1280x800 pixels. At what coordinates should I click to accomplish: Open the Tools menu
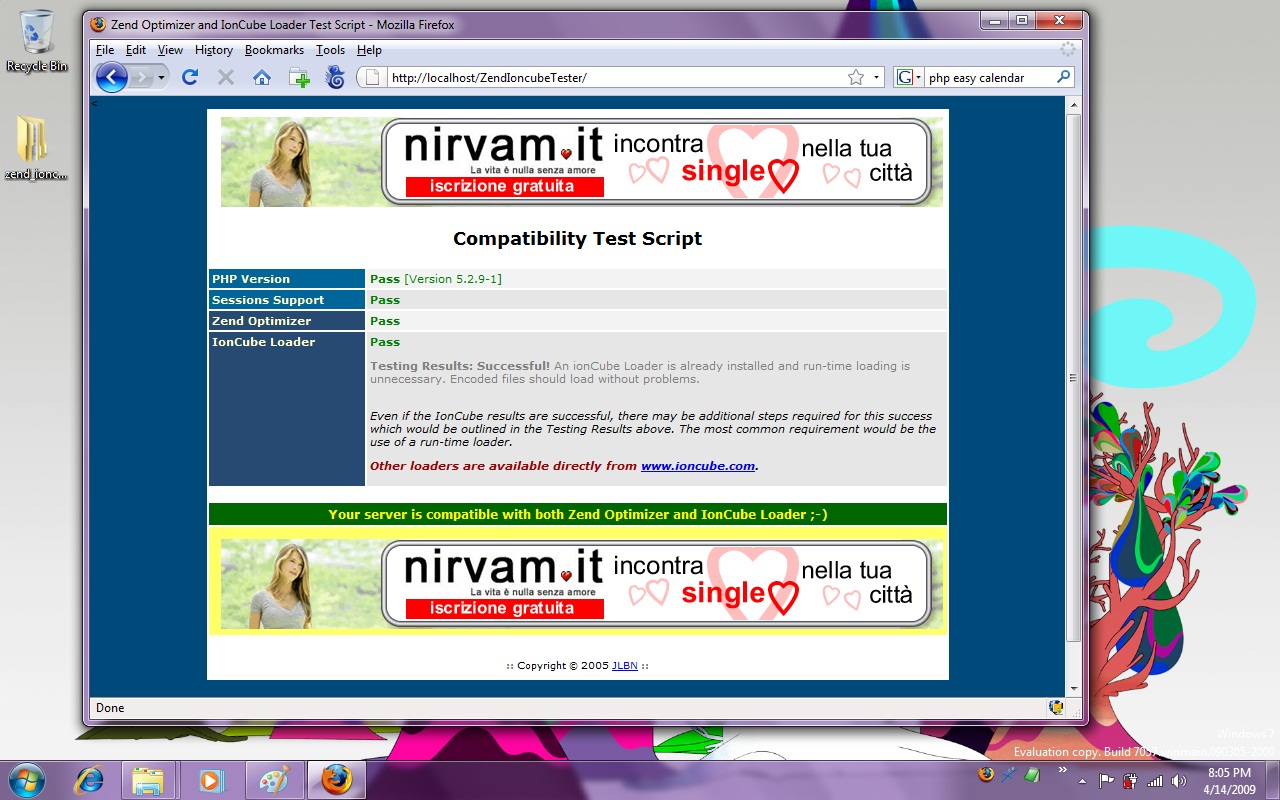pyautogui.click(x=330, y=50)
